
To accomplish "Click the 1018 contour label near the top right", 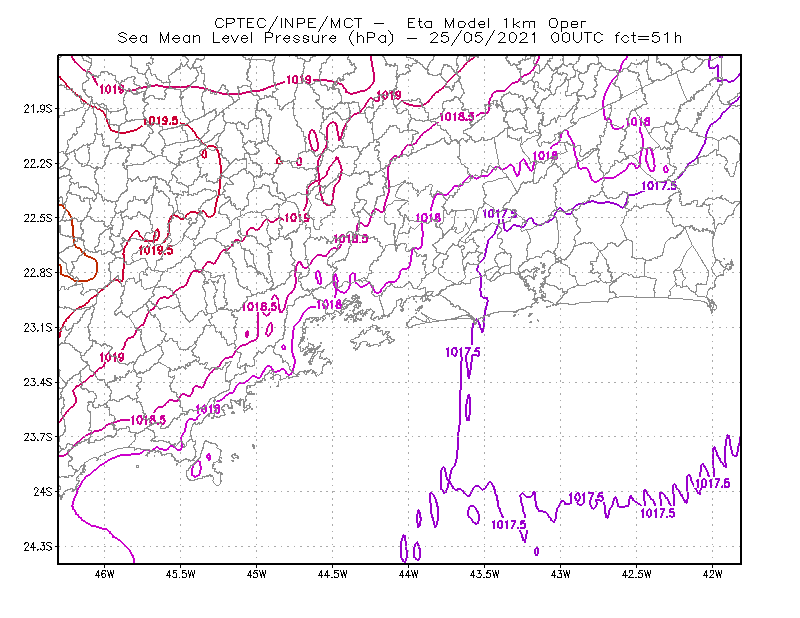I will [638, 122].
